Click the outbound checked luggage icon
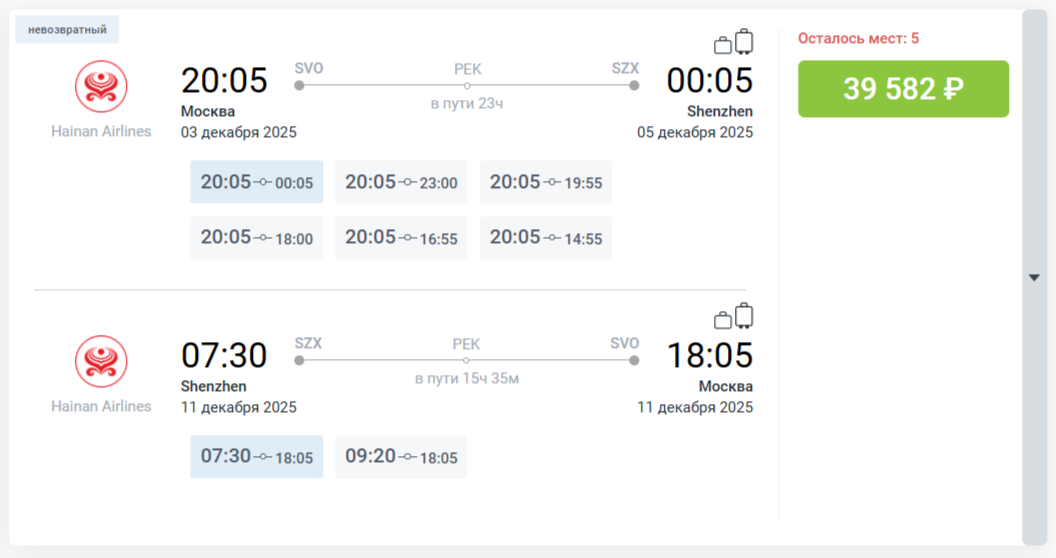The image size is (1056, 558). 744,41
